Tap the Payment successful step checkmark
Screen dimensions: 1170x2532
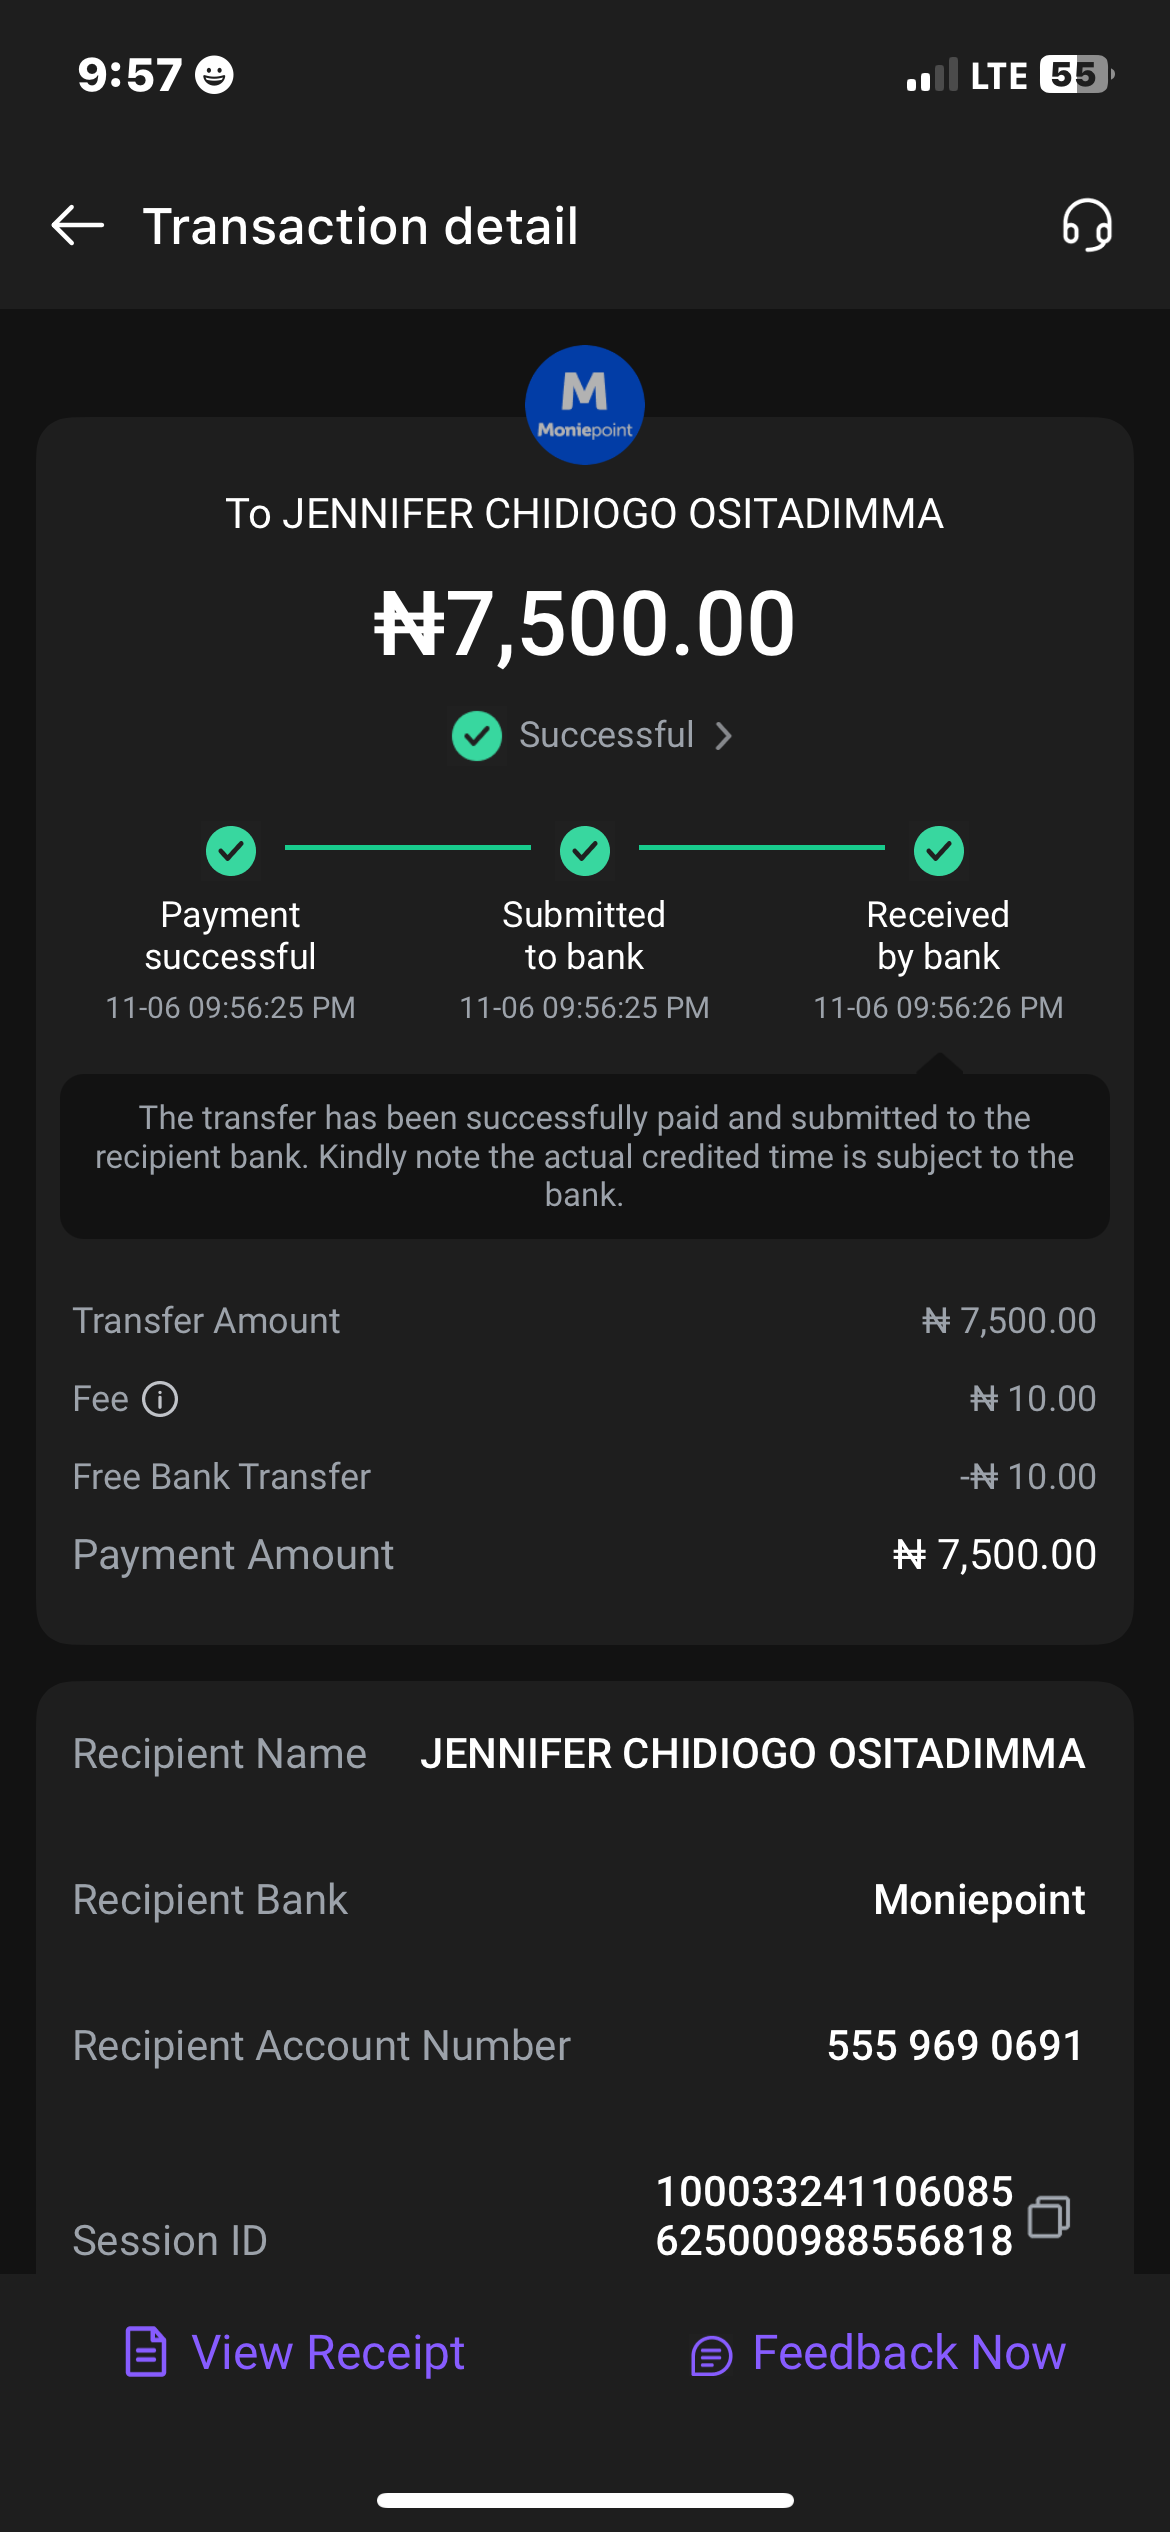pyautogui.click(x=231, y=851)
